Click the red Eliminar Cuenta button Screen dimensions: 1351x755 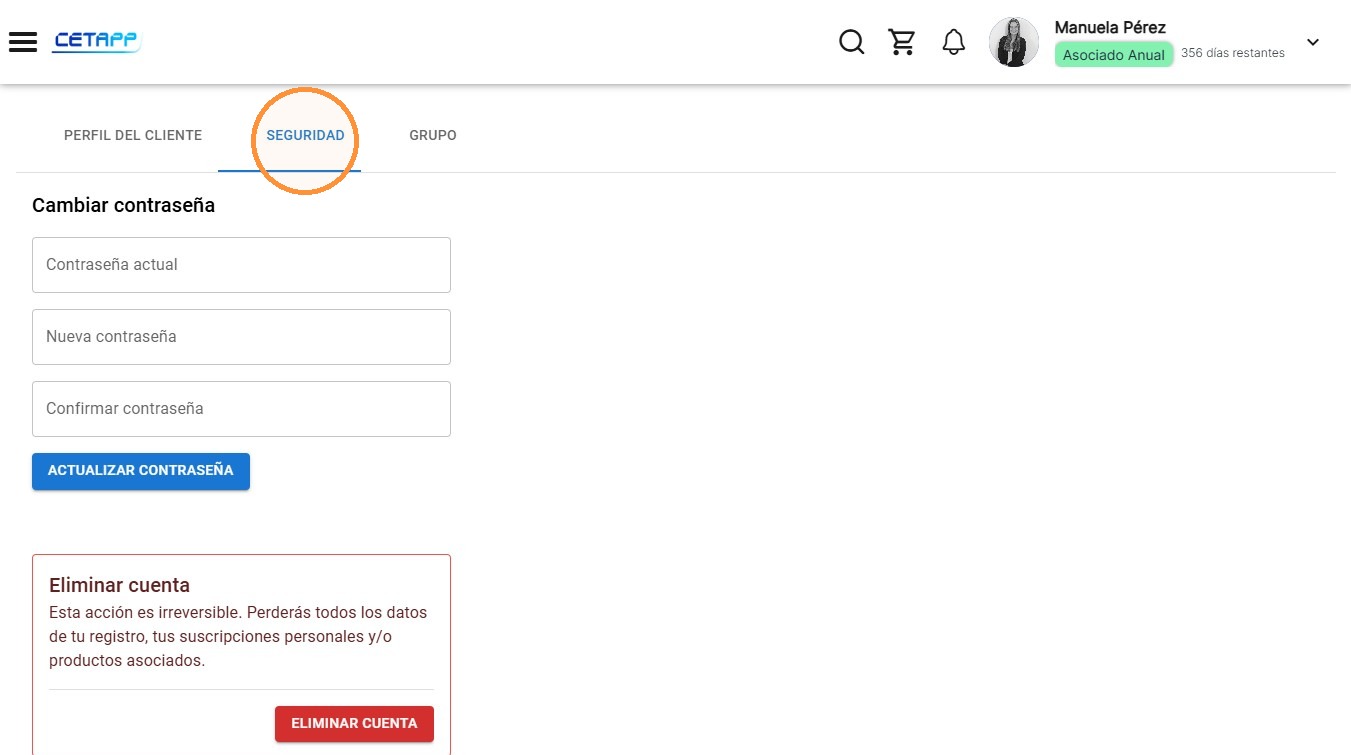pos(354,724)
